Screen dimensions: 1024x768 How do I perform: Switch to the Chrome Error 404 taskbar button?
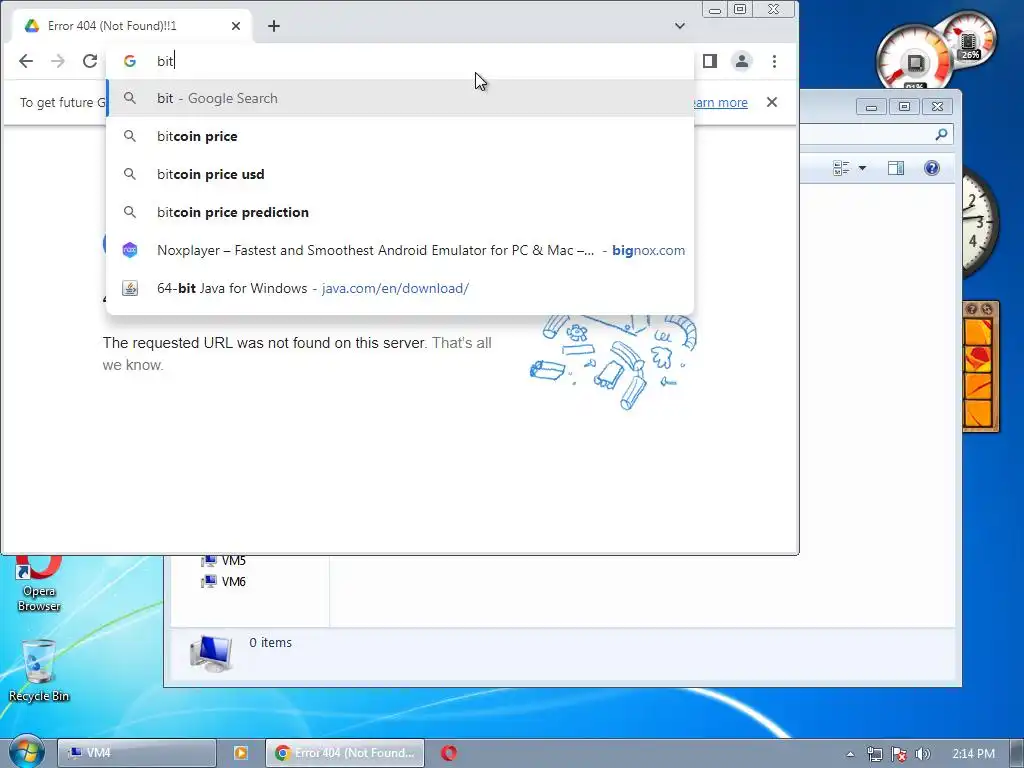345,753
